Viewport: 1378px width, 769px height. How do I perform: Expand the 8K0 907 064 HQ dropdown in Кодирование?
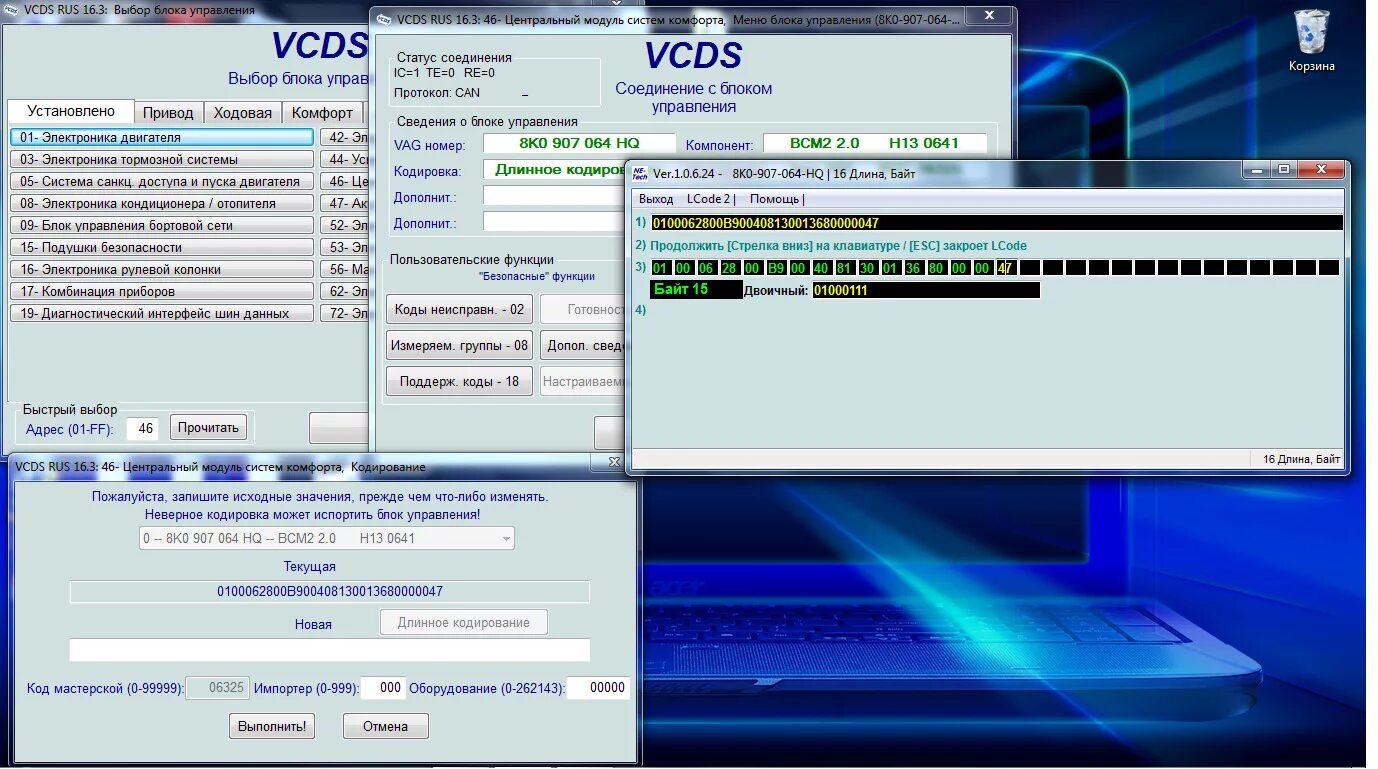click(505, 538)
